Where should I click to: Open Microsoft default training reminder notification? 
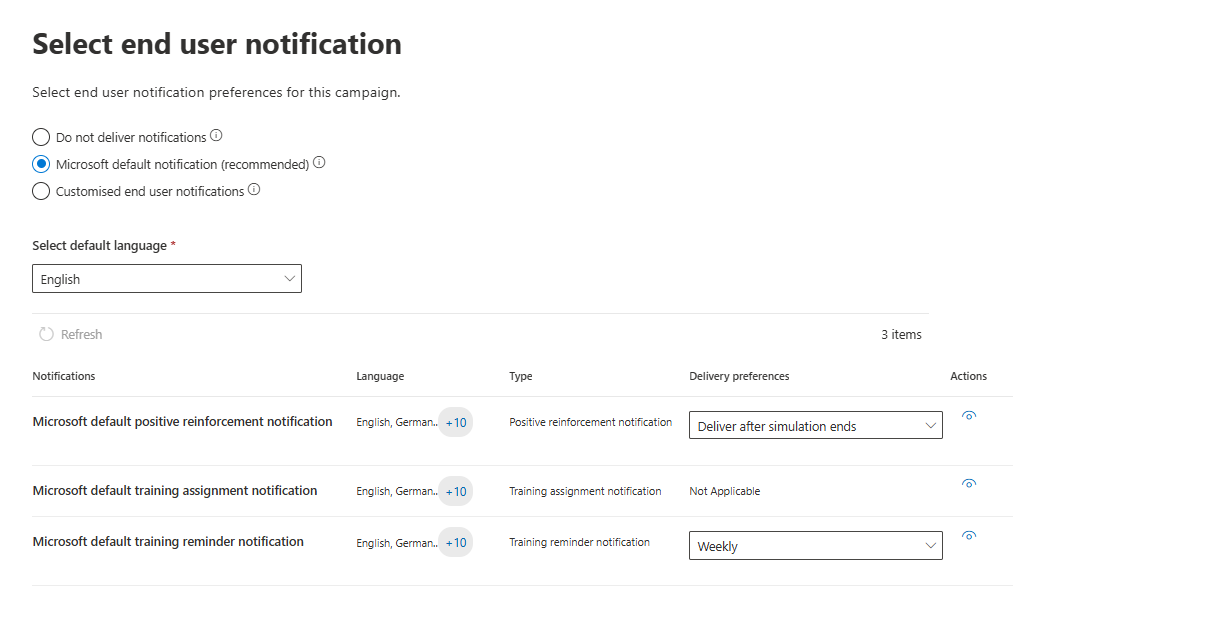click(x=168, y=542)
